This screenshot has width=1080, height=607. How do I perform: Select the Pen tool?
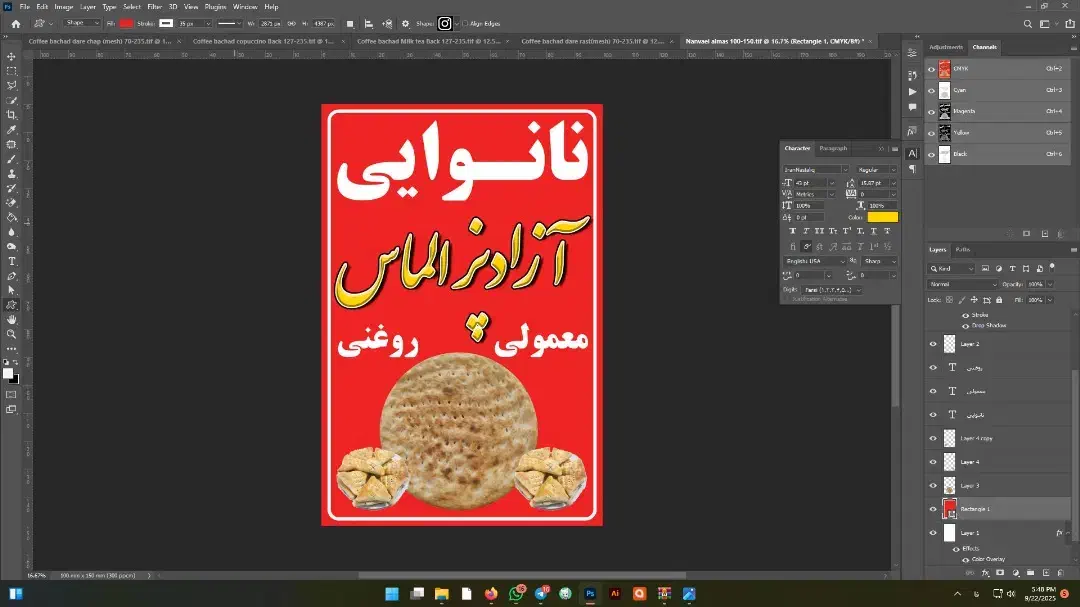pos(11,276)
